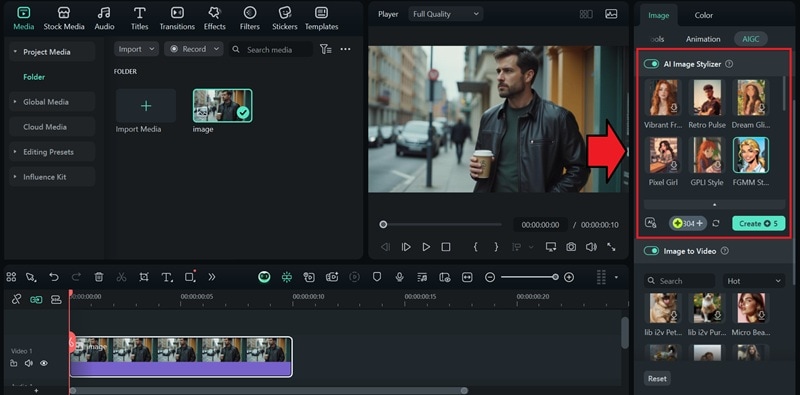This screenshot has width=800, height=395.
Task: Click the Image to Video Search field
Action: pyautogui.click(x=679, y=281)
